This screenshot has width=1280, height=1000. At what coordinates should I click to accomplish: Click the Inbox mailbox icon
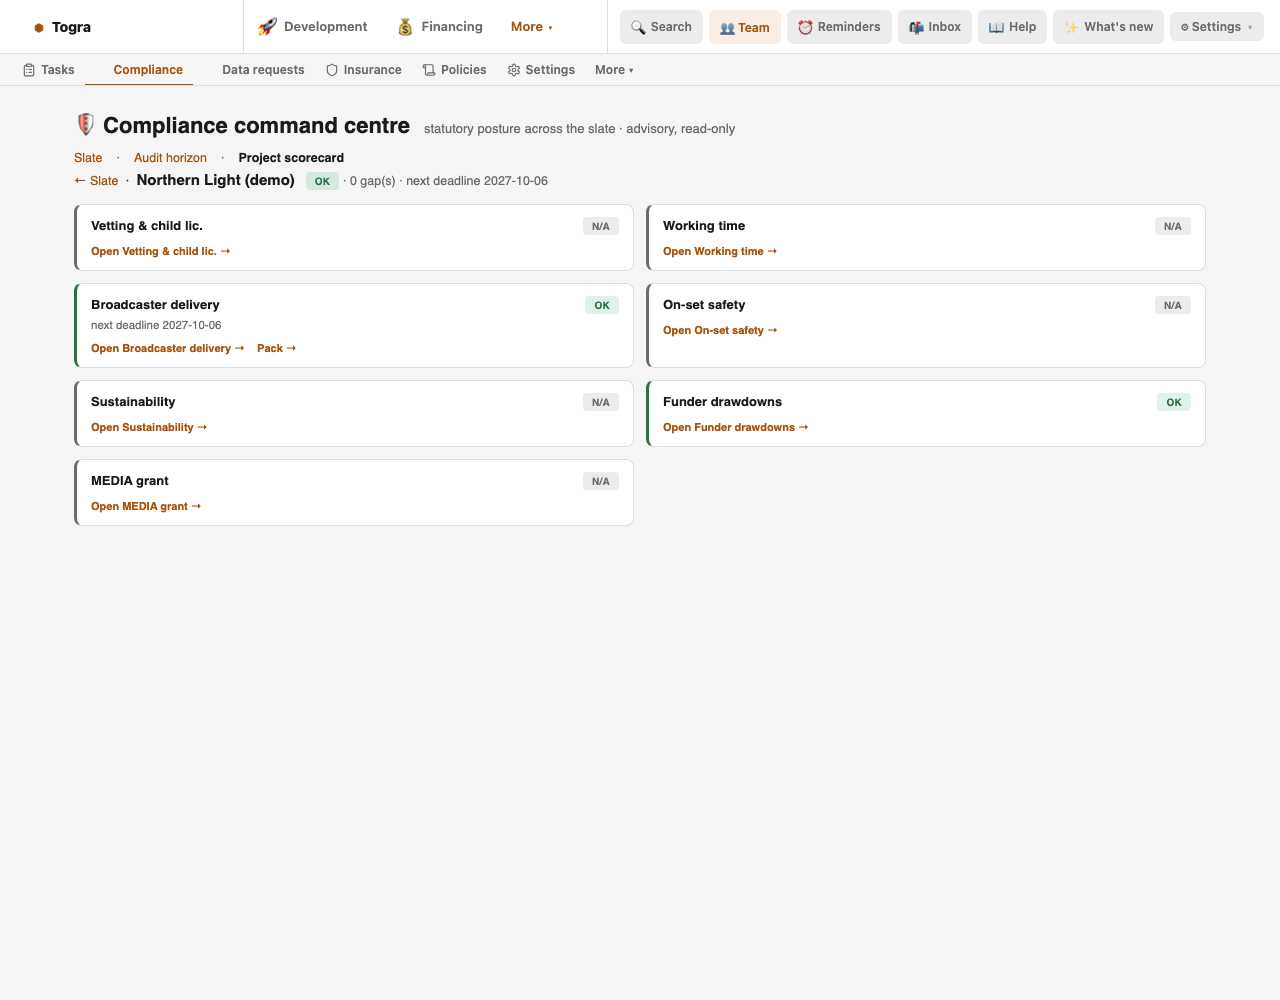click(916, 27)
